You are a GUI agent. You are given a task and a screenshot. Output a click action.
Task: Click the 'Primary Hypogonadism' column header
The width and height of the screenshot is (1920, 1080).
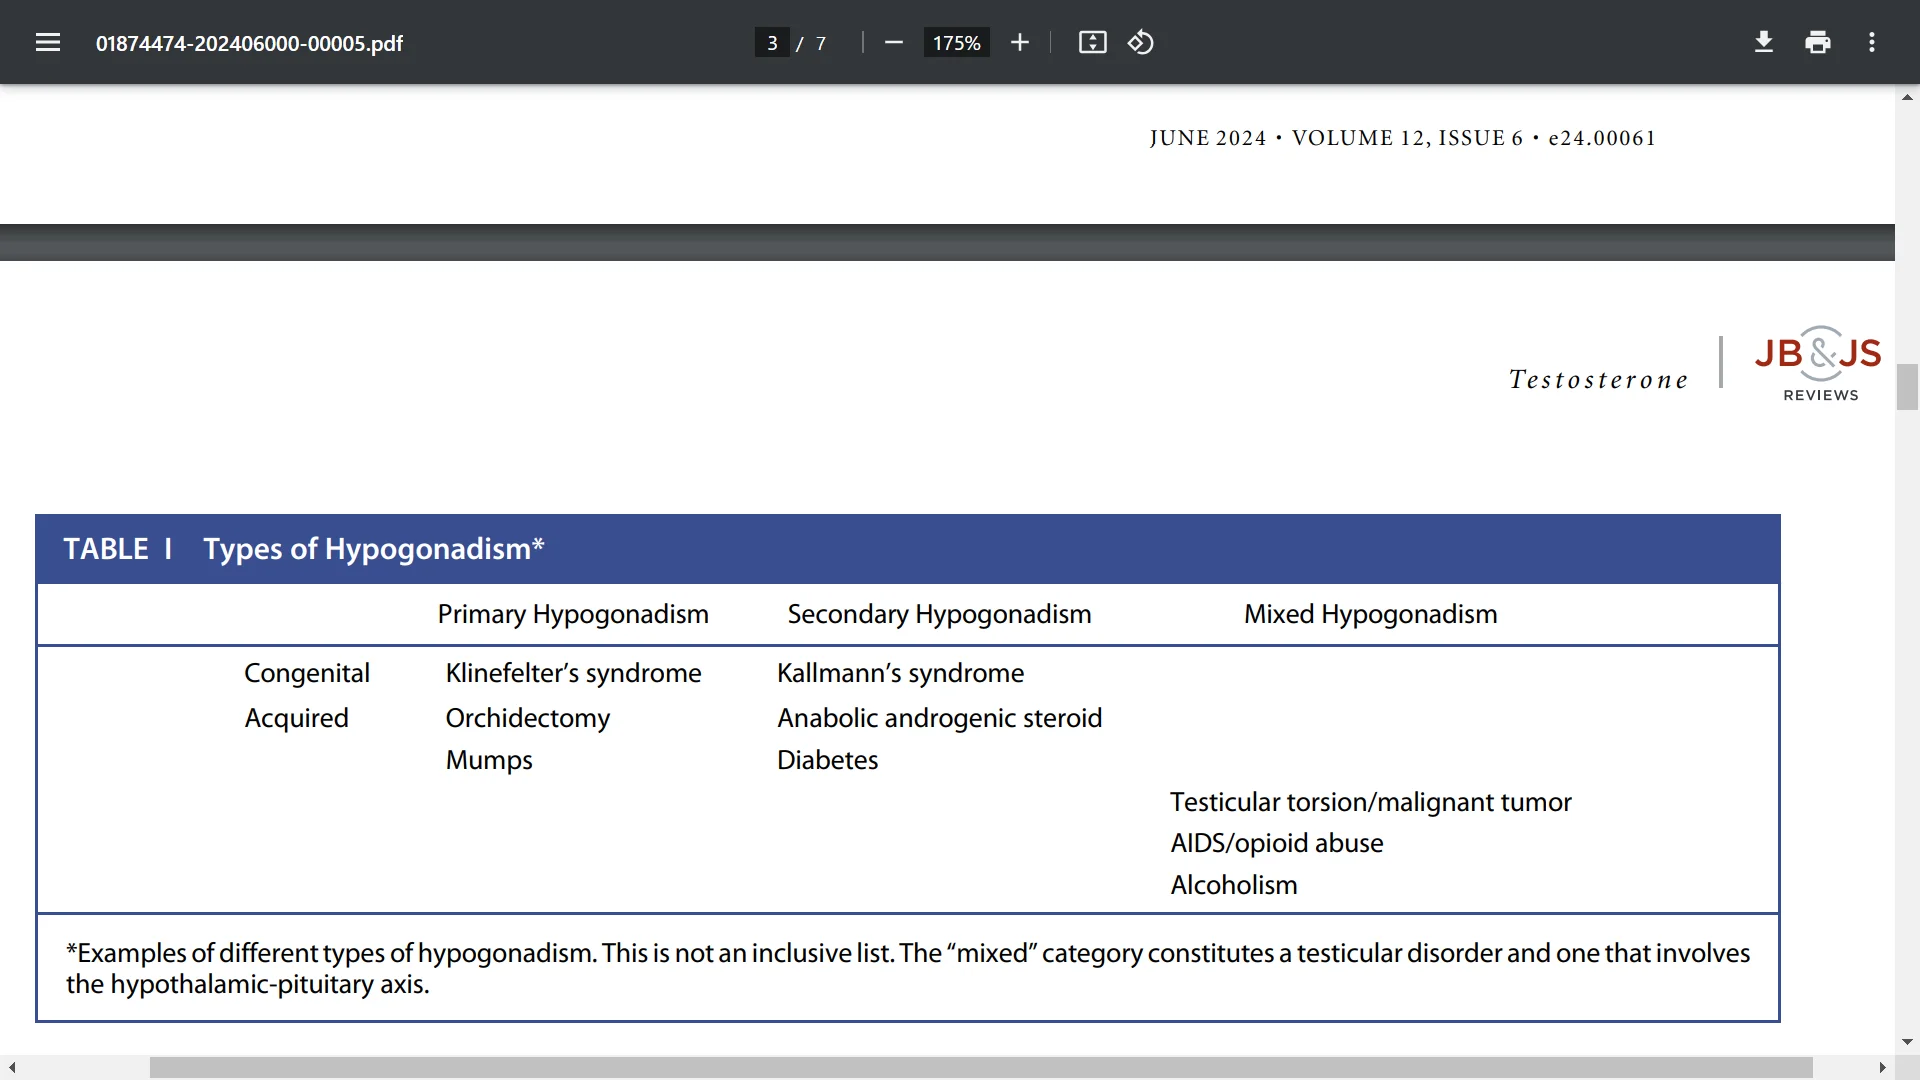point(573,614)
